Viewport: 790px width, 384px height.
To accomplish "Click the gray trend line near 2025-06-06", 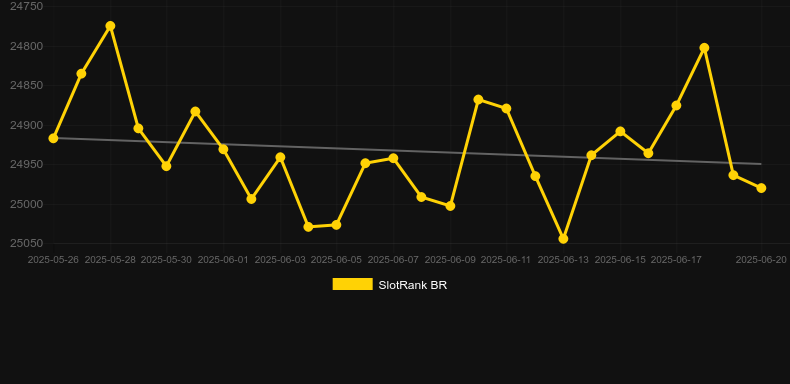I will (365, 149).
